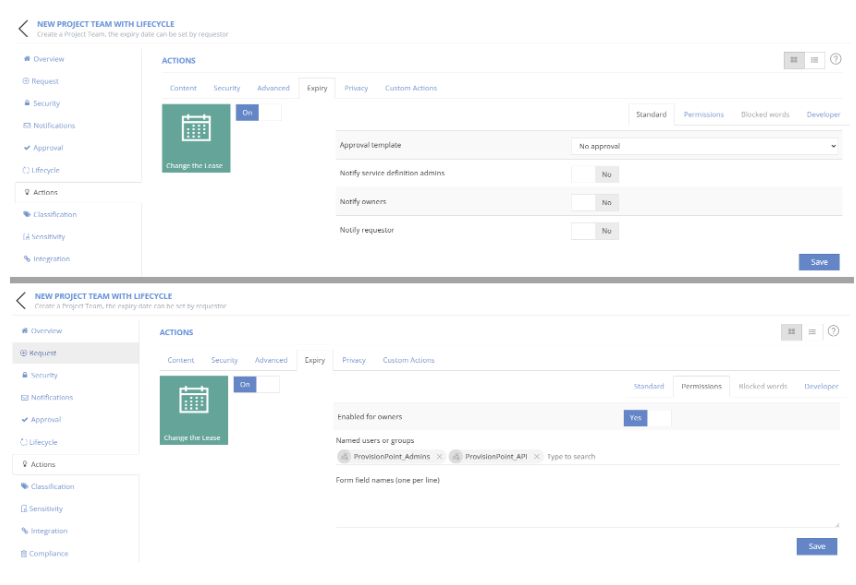The height and width of the screenshot is (585, 856).
Task: Select Developer sub-tab in top panel
Action: click(x=823, y=114)
